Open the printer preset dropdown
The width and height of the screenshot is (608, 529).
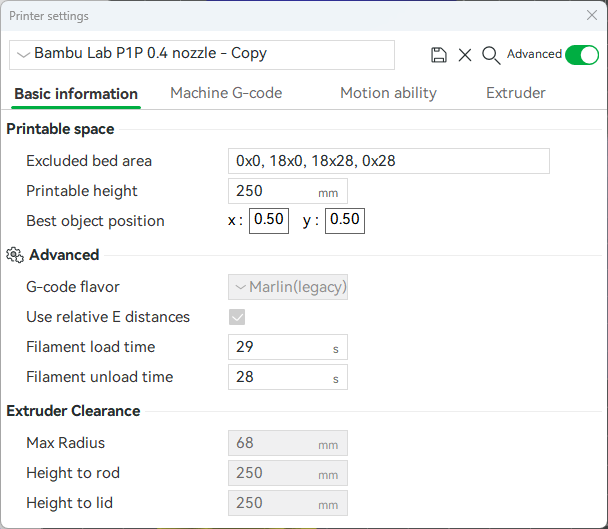202,55
